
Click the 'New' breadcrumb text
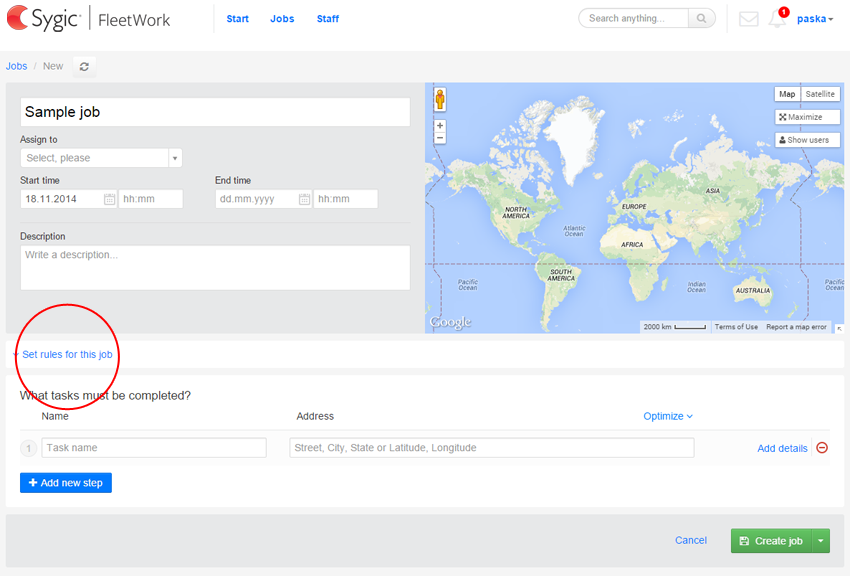[x=53, y=66]
